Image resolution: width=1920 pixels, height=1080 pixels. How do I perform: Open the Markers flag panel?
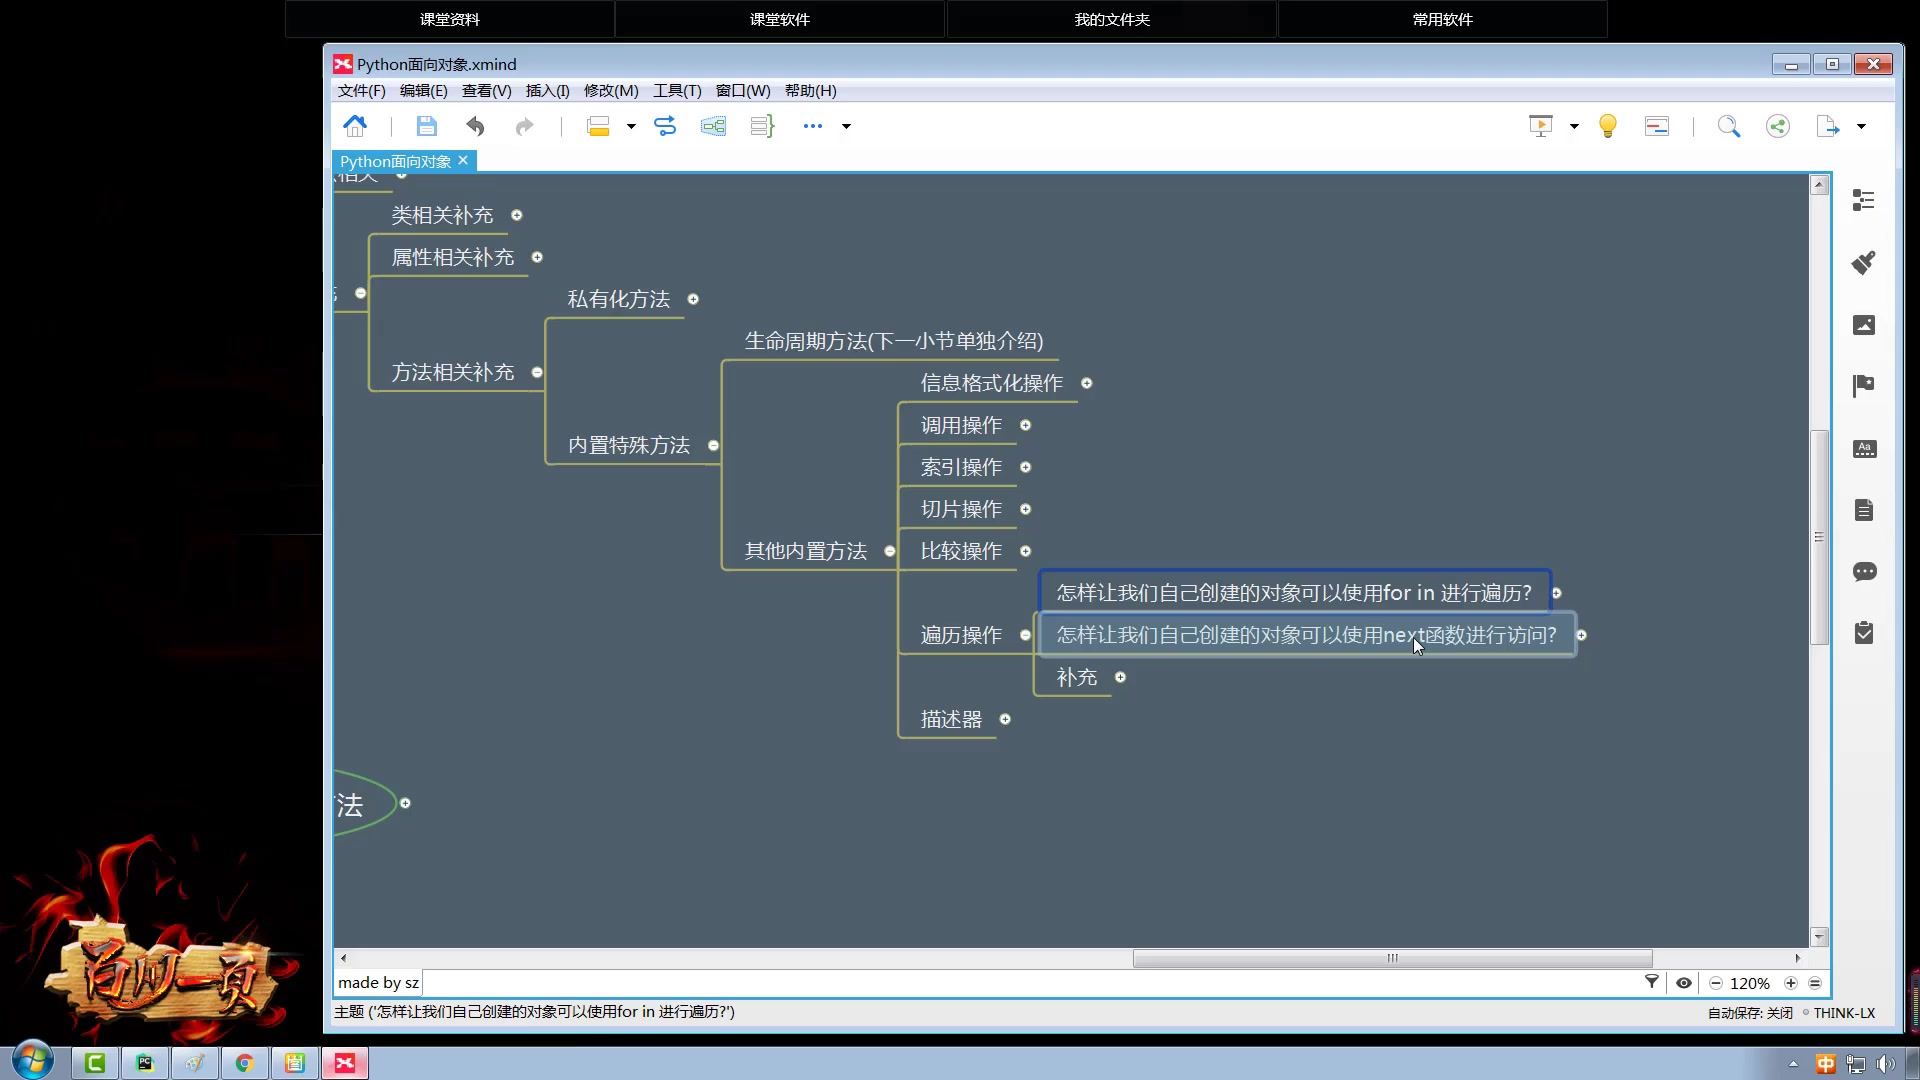(1863, 386)
